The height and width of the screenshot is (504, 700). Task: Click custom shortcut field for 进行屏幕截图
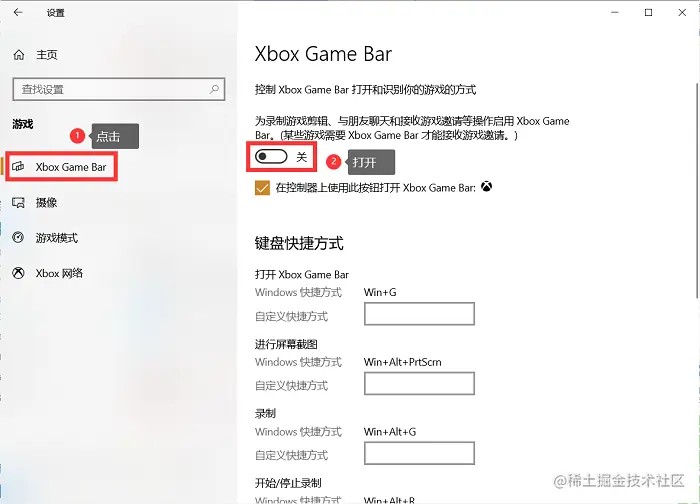click(x=419, y=383)
